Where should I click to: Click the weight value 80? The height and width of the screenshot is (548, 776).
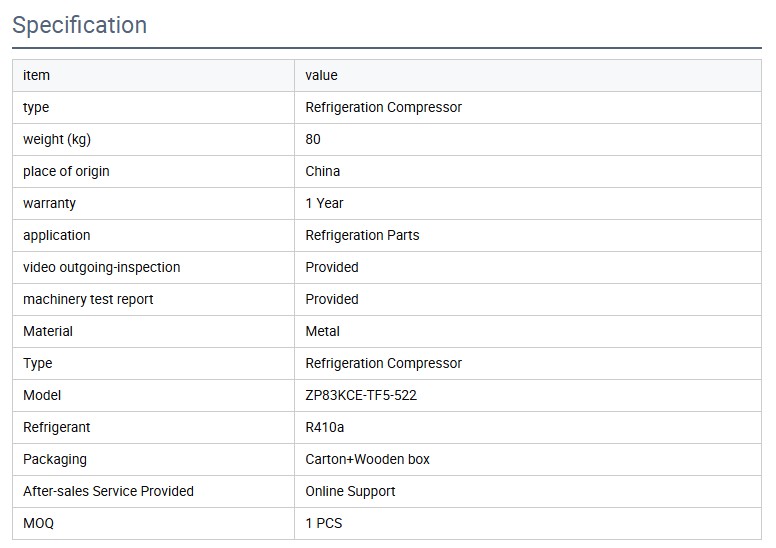click(313, 139)
